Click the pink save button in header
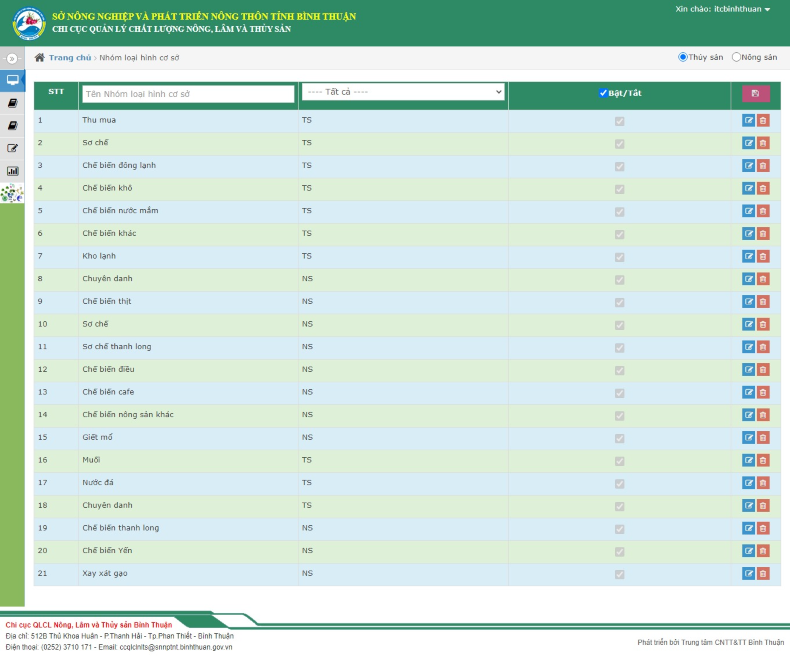The height and width of the screenshot is (656, 790). 755,93
